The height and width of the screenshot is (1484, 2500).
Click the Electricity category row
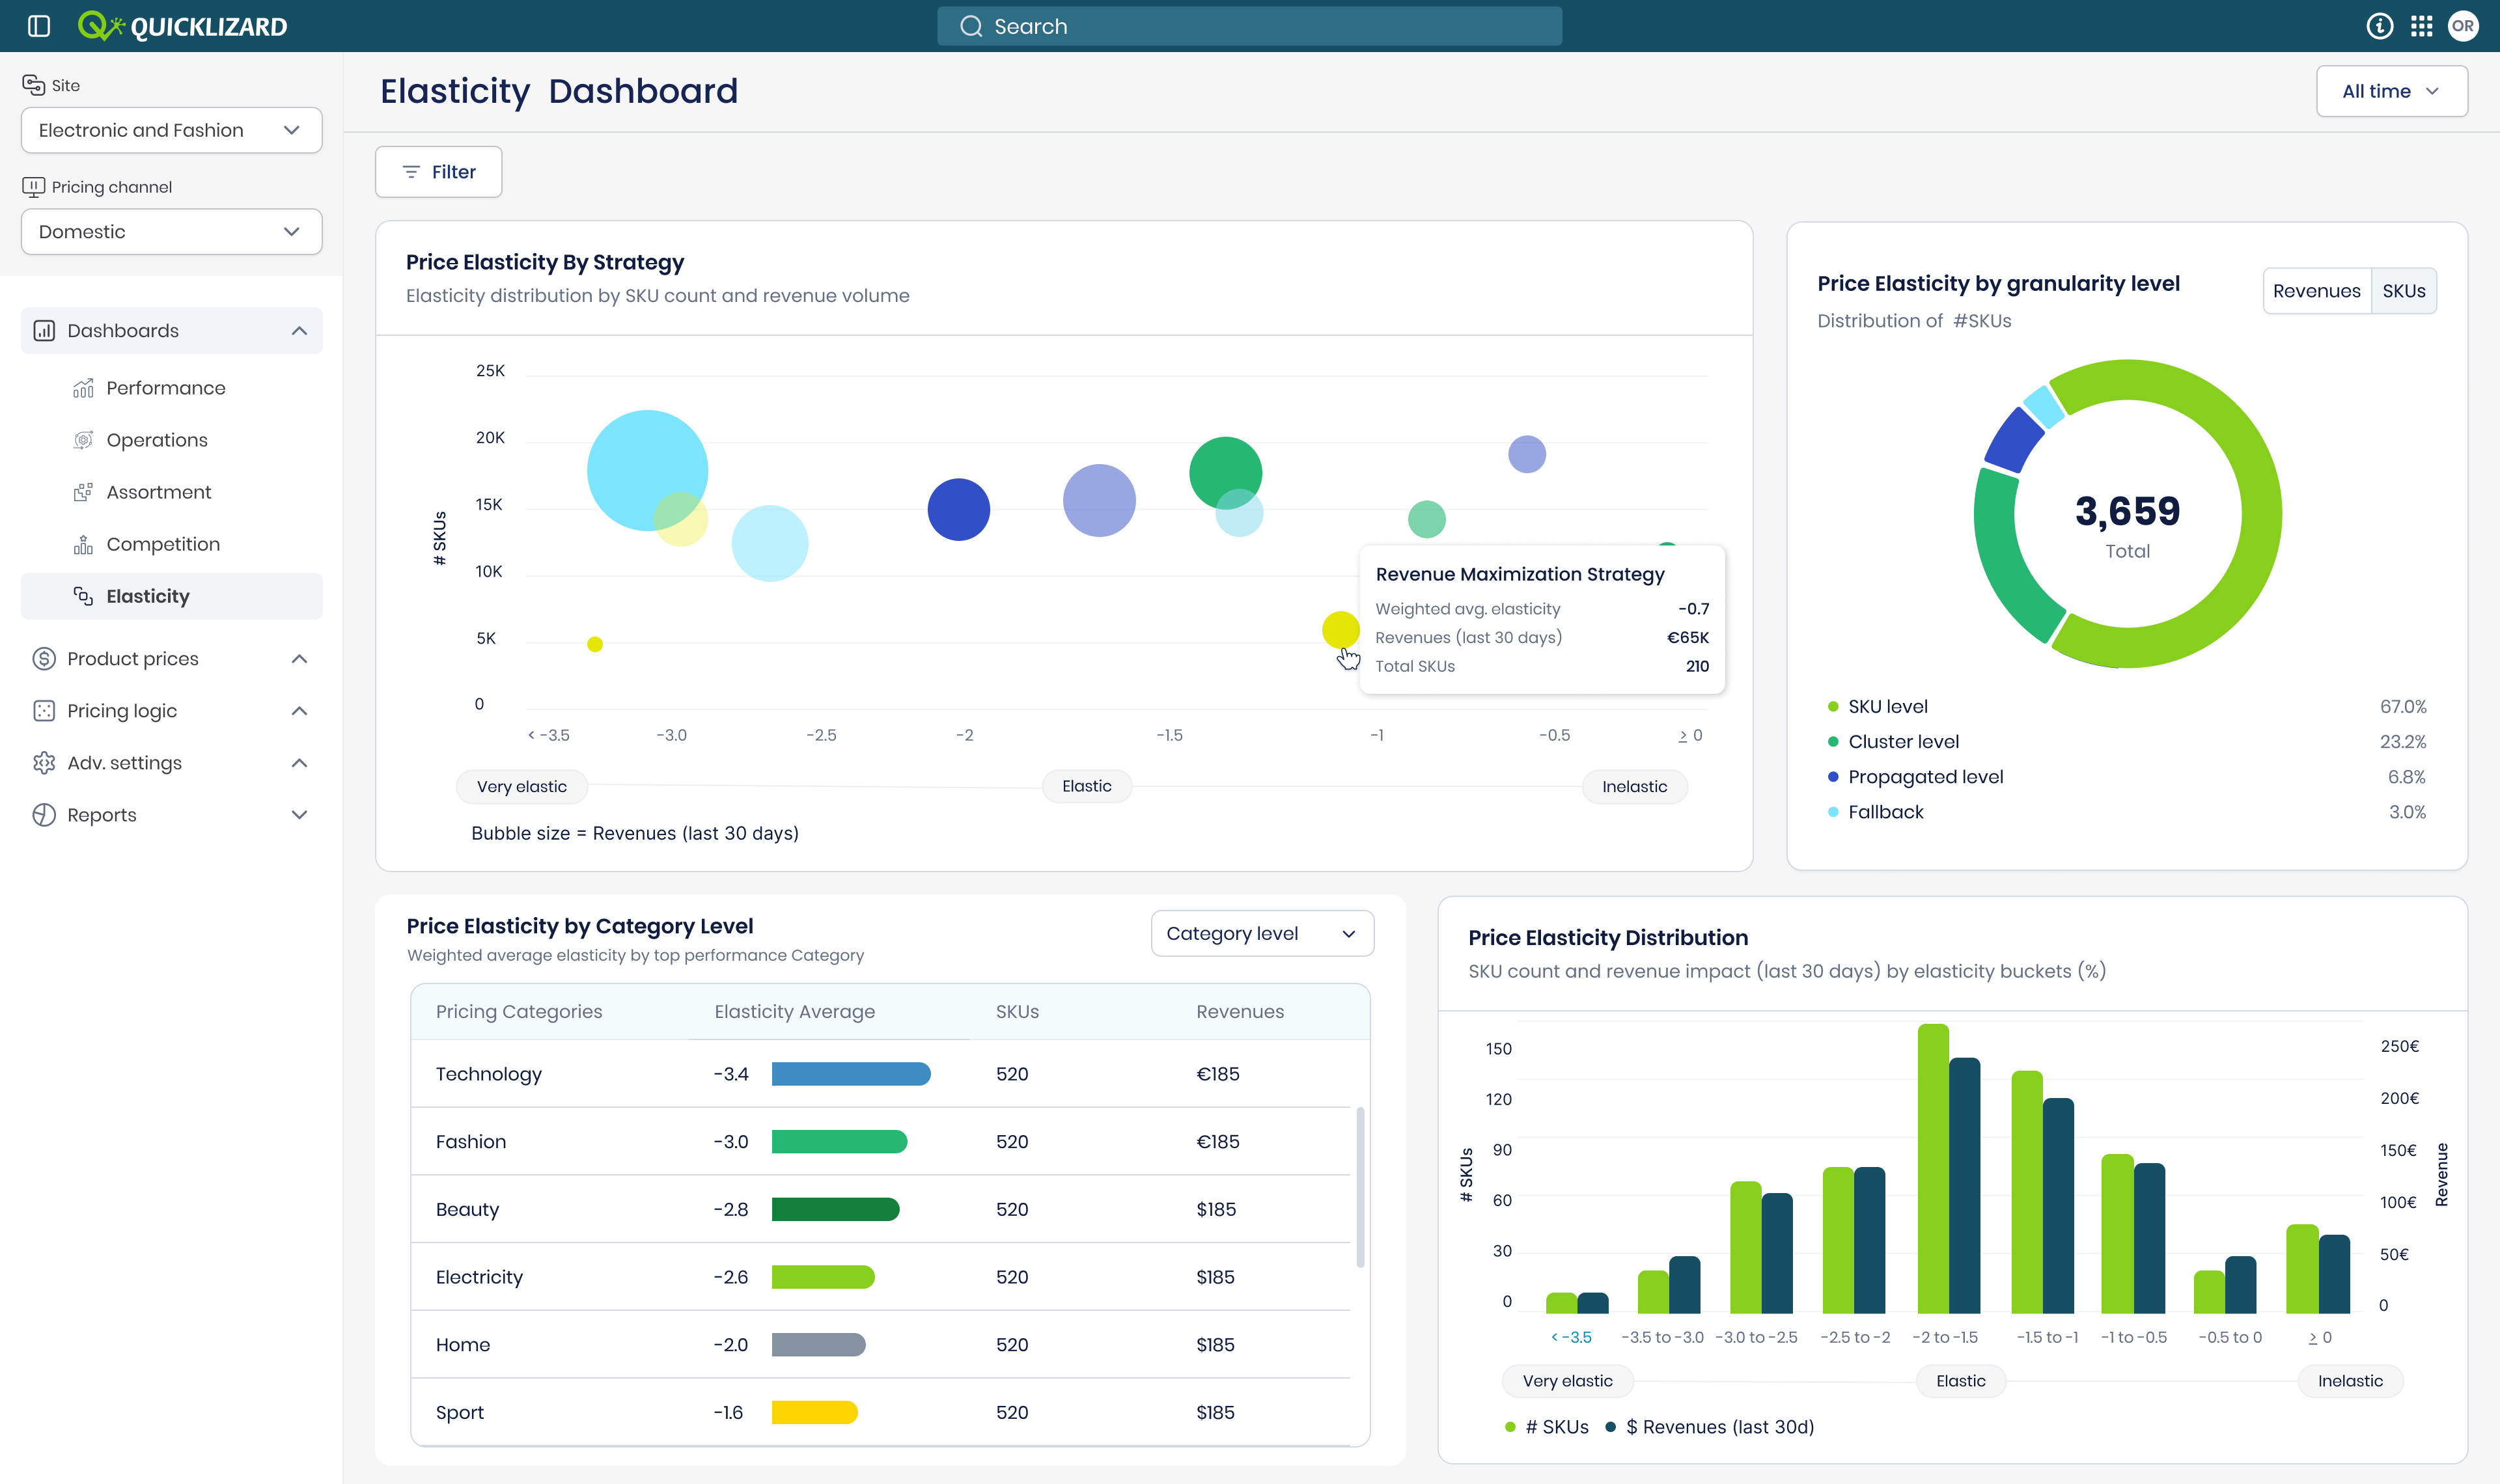point(880,1277)
